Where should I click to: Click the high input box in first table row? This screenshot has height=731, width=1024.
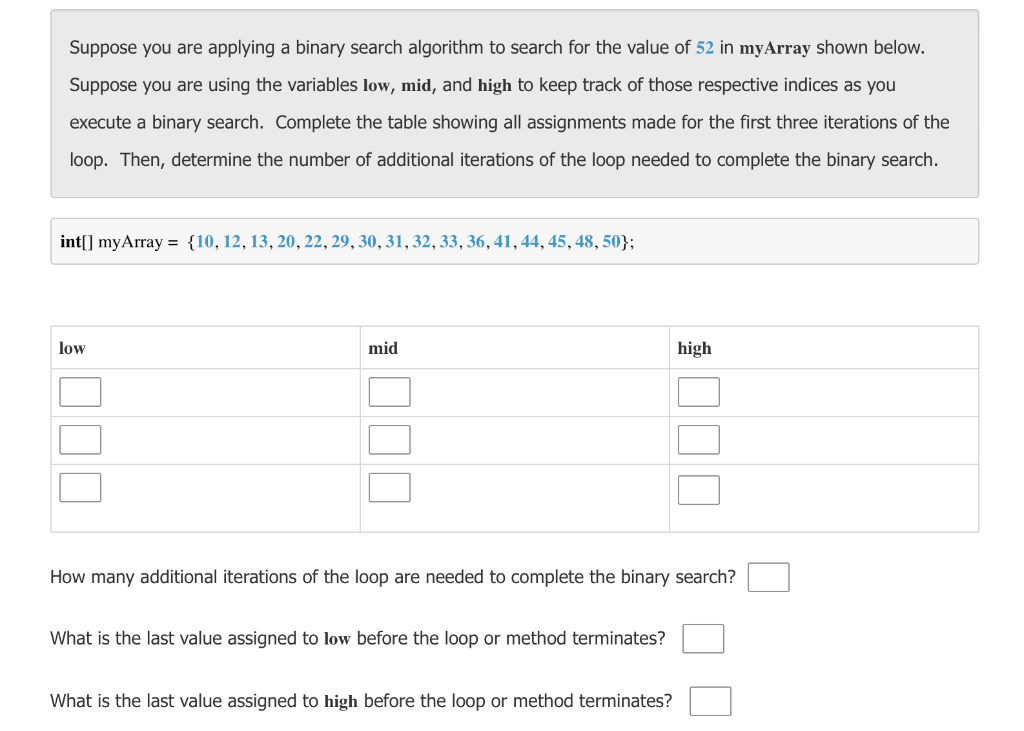coord(698,391)
